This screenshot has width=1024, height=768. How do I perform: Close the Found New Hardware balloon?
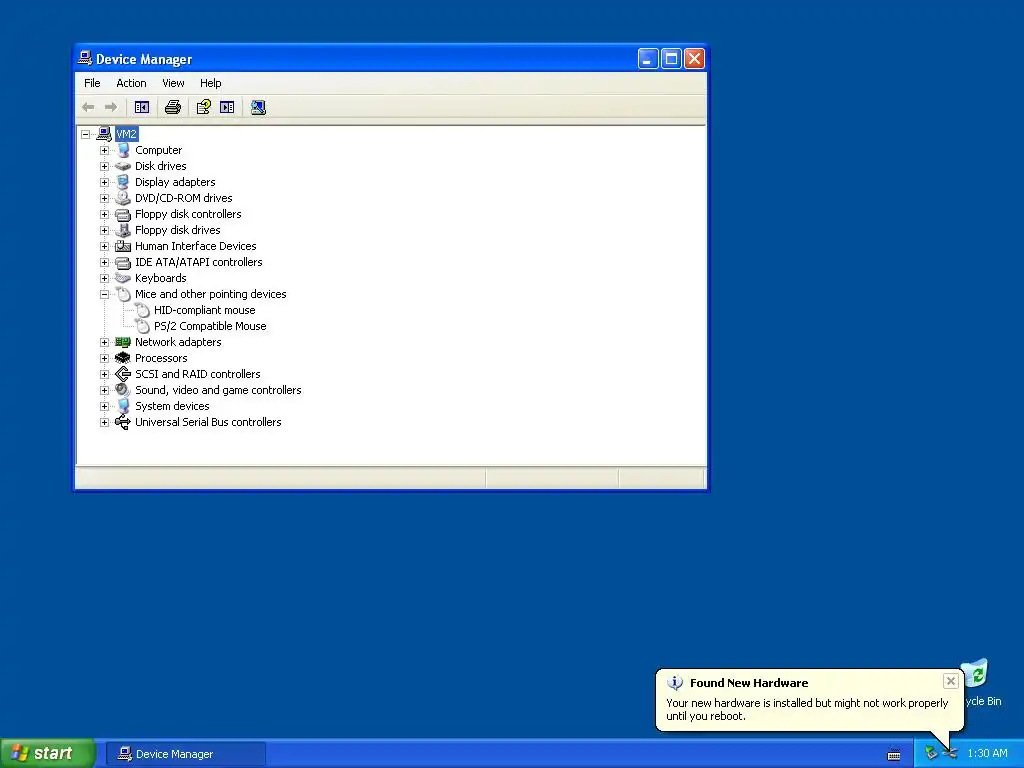pyautogui.click(x=951, y=681)
